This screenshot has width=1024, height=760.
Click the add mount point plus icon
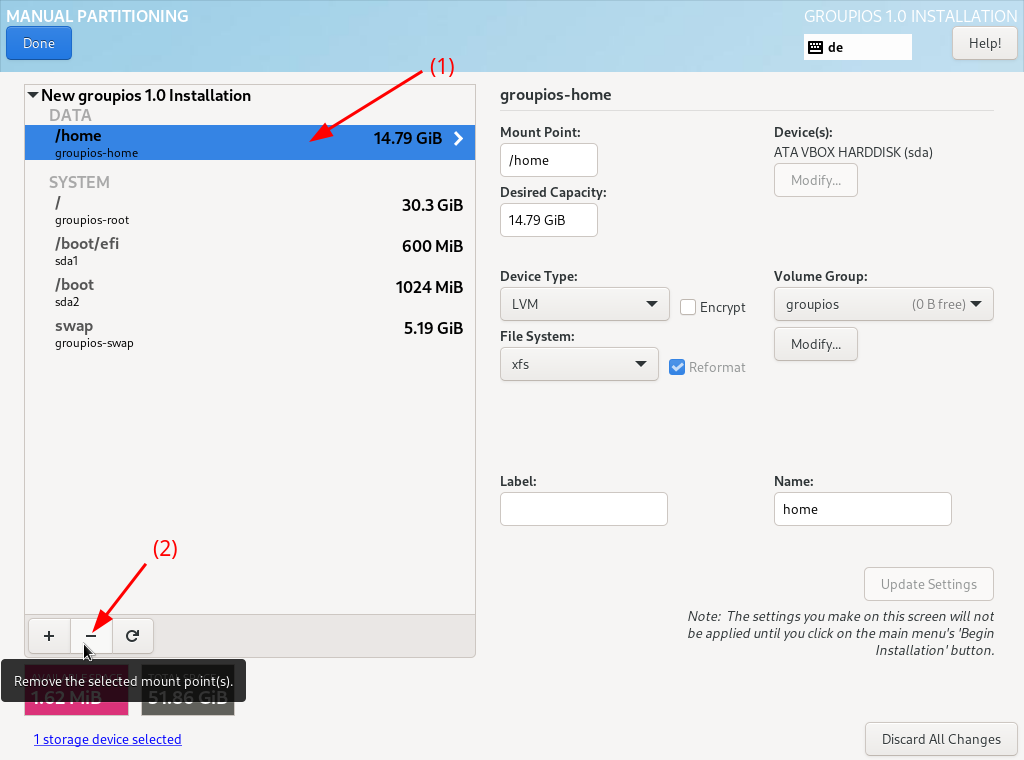pos(49,635)
